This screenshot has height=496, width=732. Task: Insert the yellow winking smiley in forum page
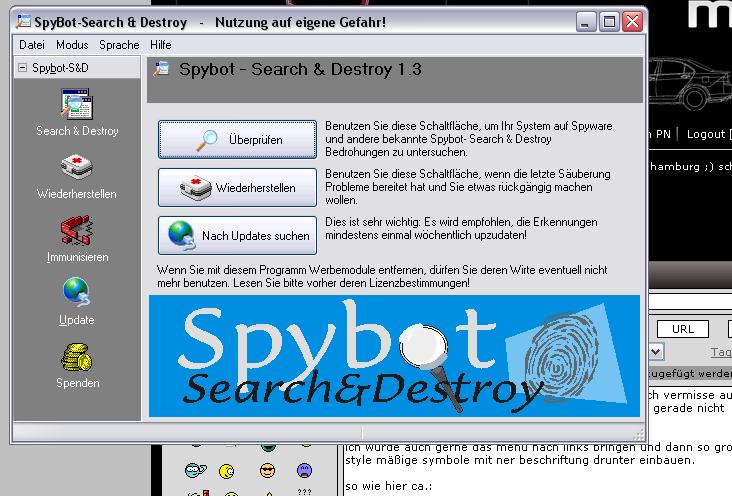[x=227, y=471]
